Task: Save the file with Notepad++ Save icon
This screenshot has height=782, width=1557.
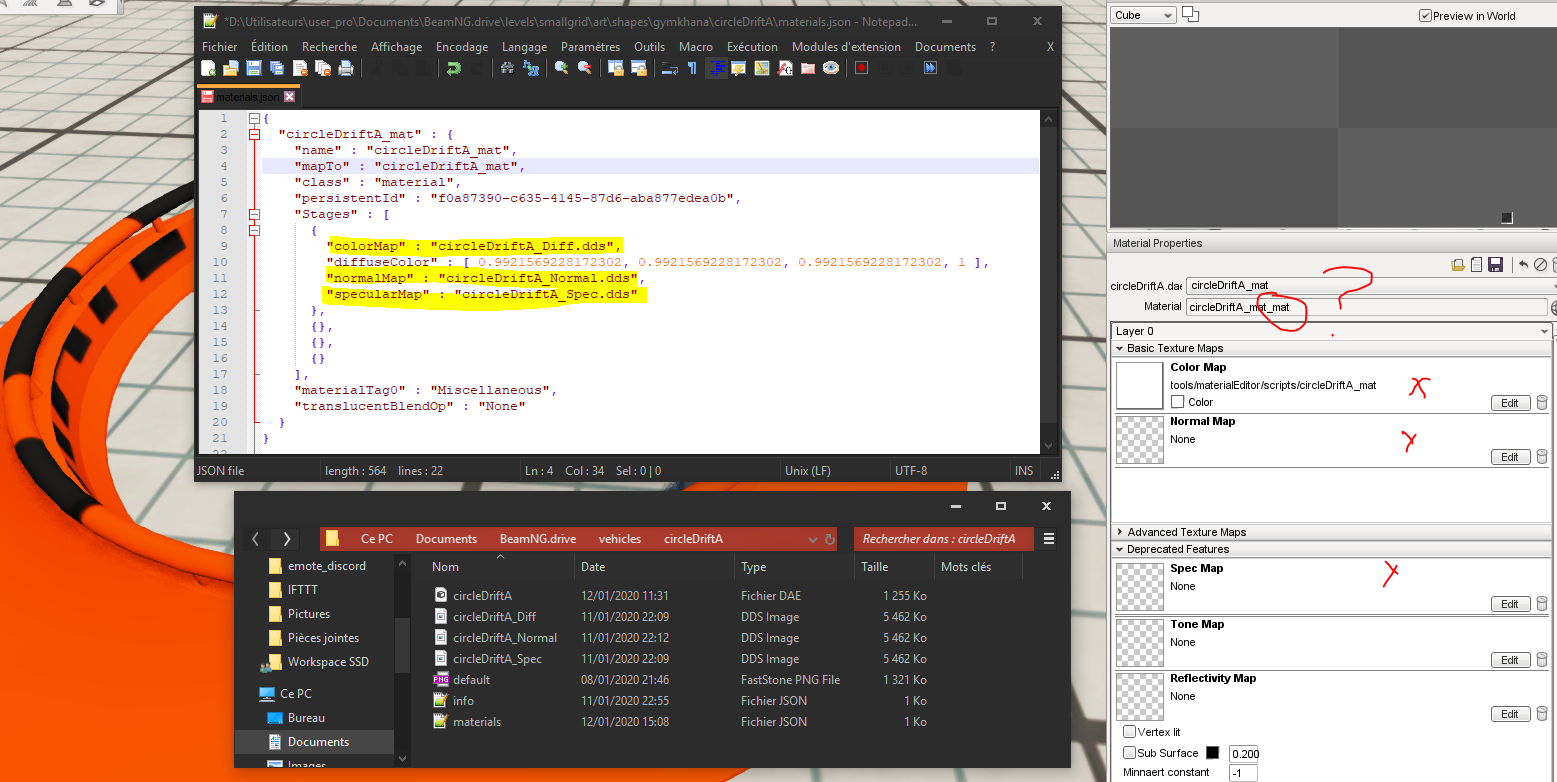Action: pos(254,68)
